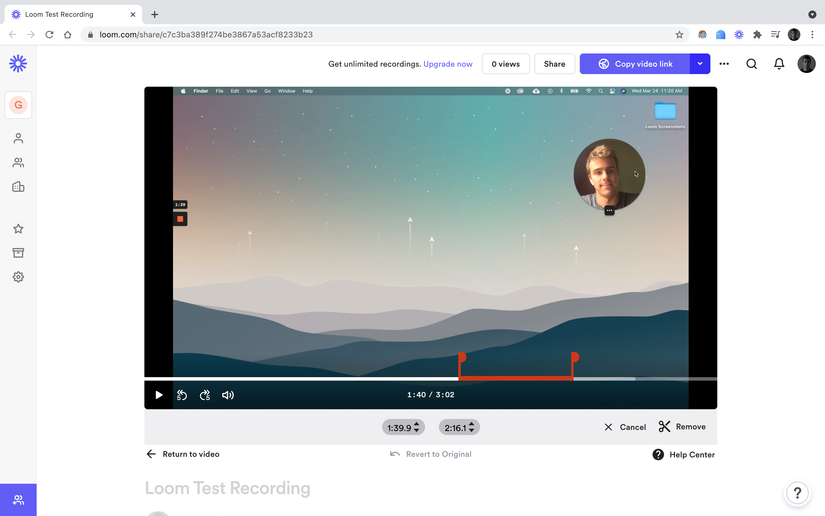825x516 pixels.
Task: Mute the video volume
Action: (x=228, y=395)
